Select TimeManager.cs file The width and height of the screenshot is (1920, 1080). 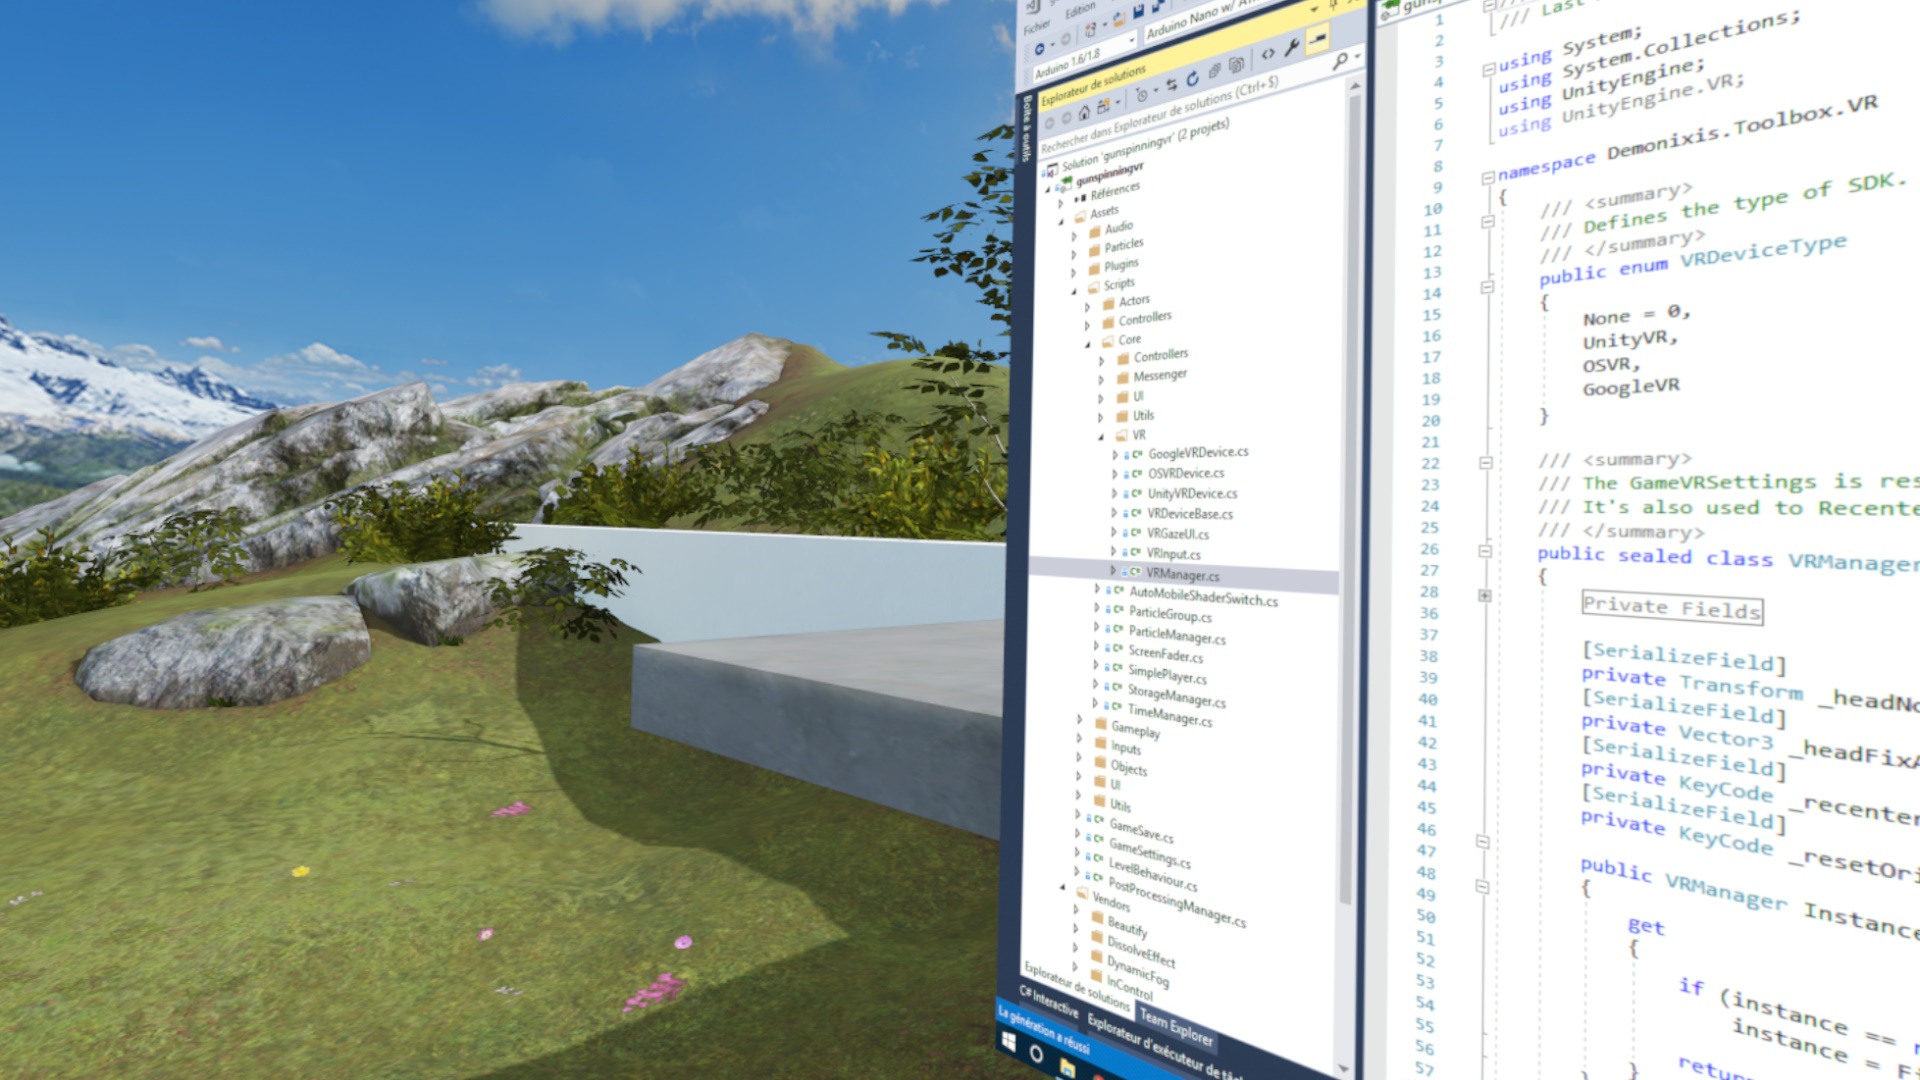(1170, 715)
